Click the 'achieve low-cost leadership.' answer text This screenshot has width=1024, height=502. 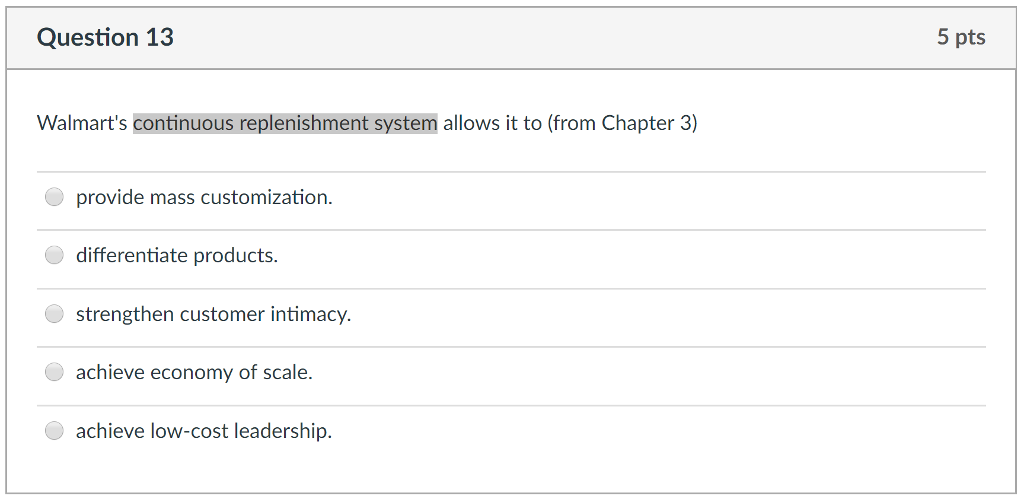click(204, 431)
